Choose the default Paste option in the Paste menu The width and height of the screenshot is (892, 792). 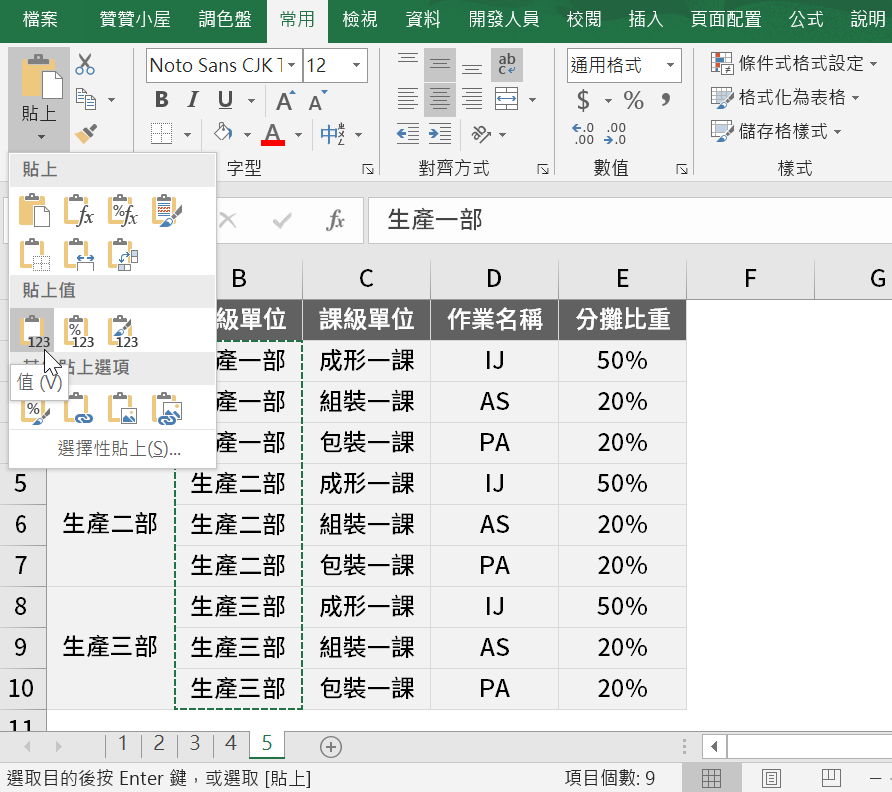click(x=34, y=210)
